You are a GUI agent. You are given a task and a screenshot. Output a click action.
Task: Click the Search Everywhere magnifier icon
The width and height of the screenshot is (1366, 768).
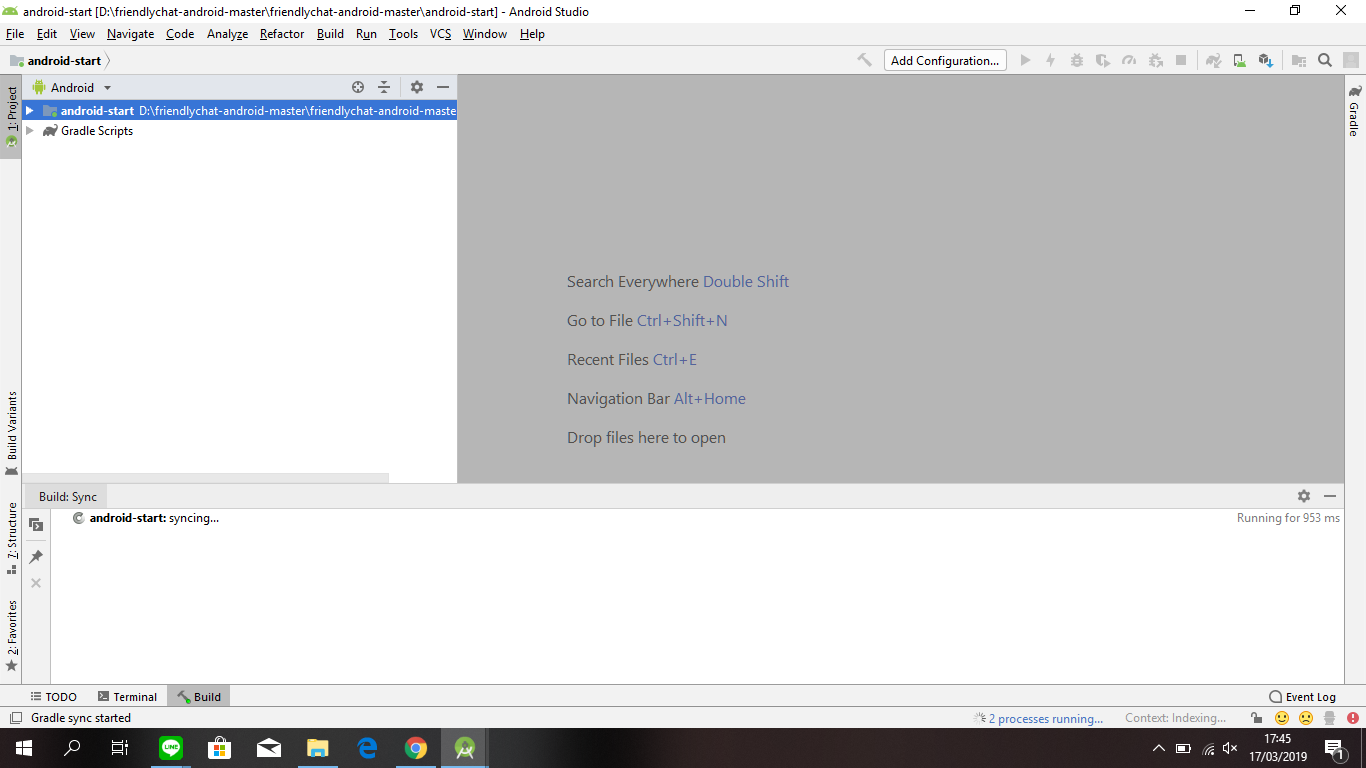1325,60
